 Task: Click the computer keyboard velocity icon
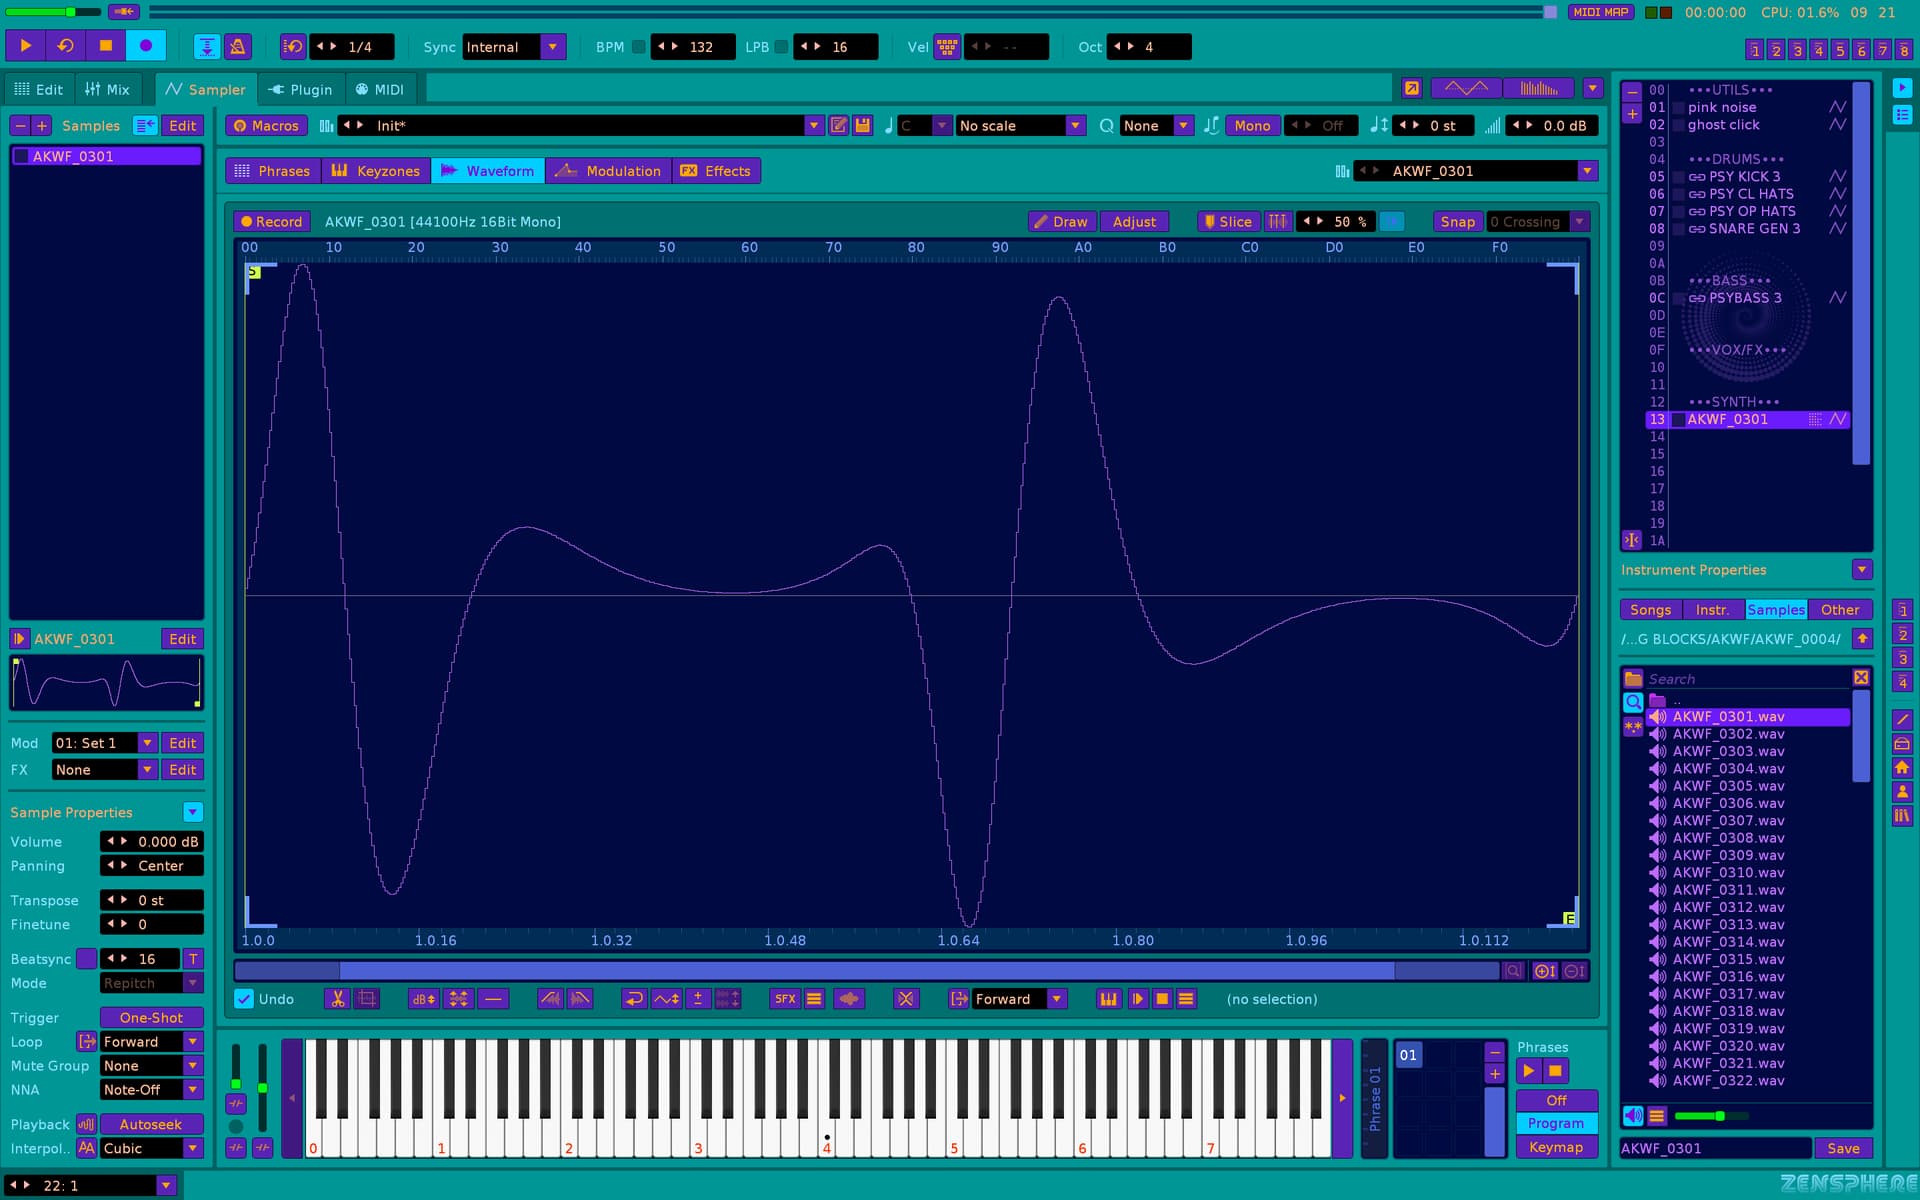[947, 47]
